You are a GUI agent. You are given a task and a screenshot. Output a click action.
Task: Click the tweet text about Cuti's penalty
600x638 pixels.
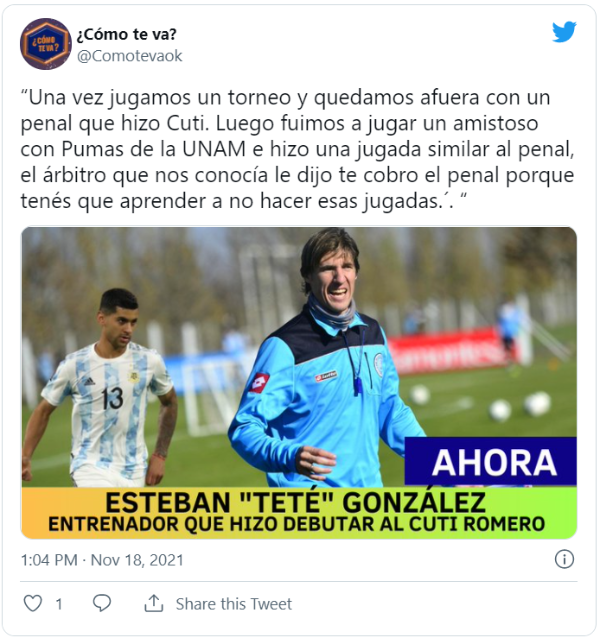coord(297,149)
